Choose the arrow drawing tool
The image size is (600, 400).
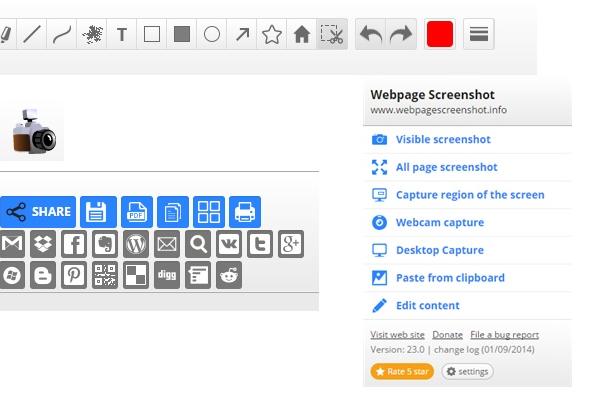(x=242, y=34)
